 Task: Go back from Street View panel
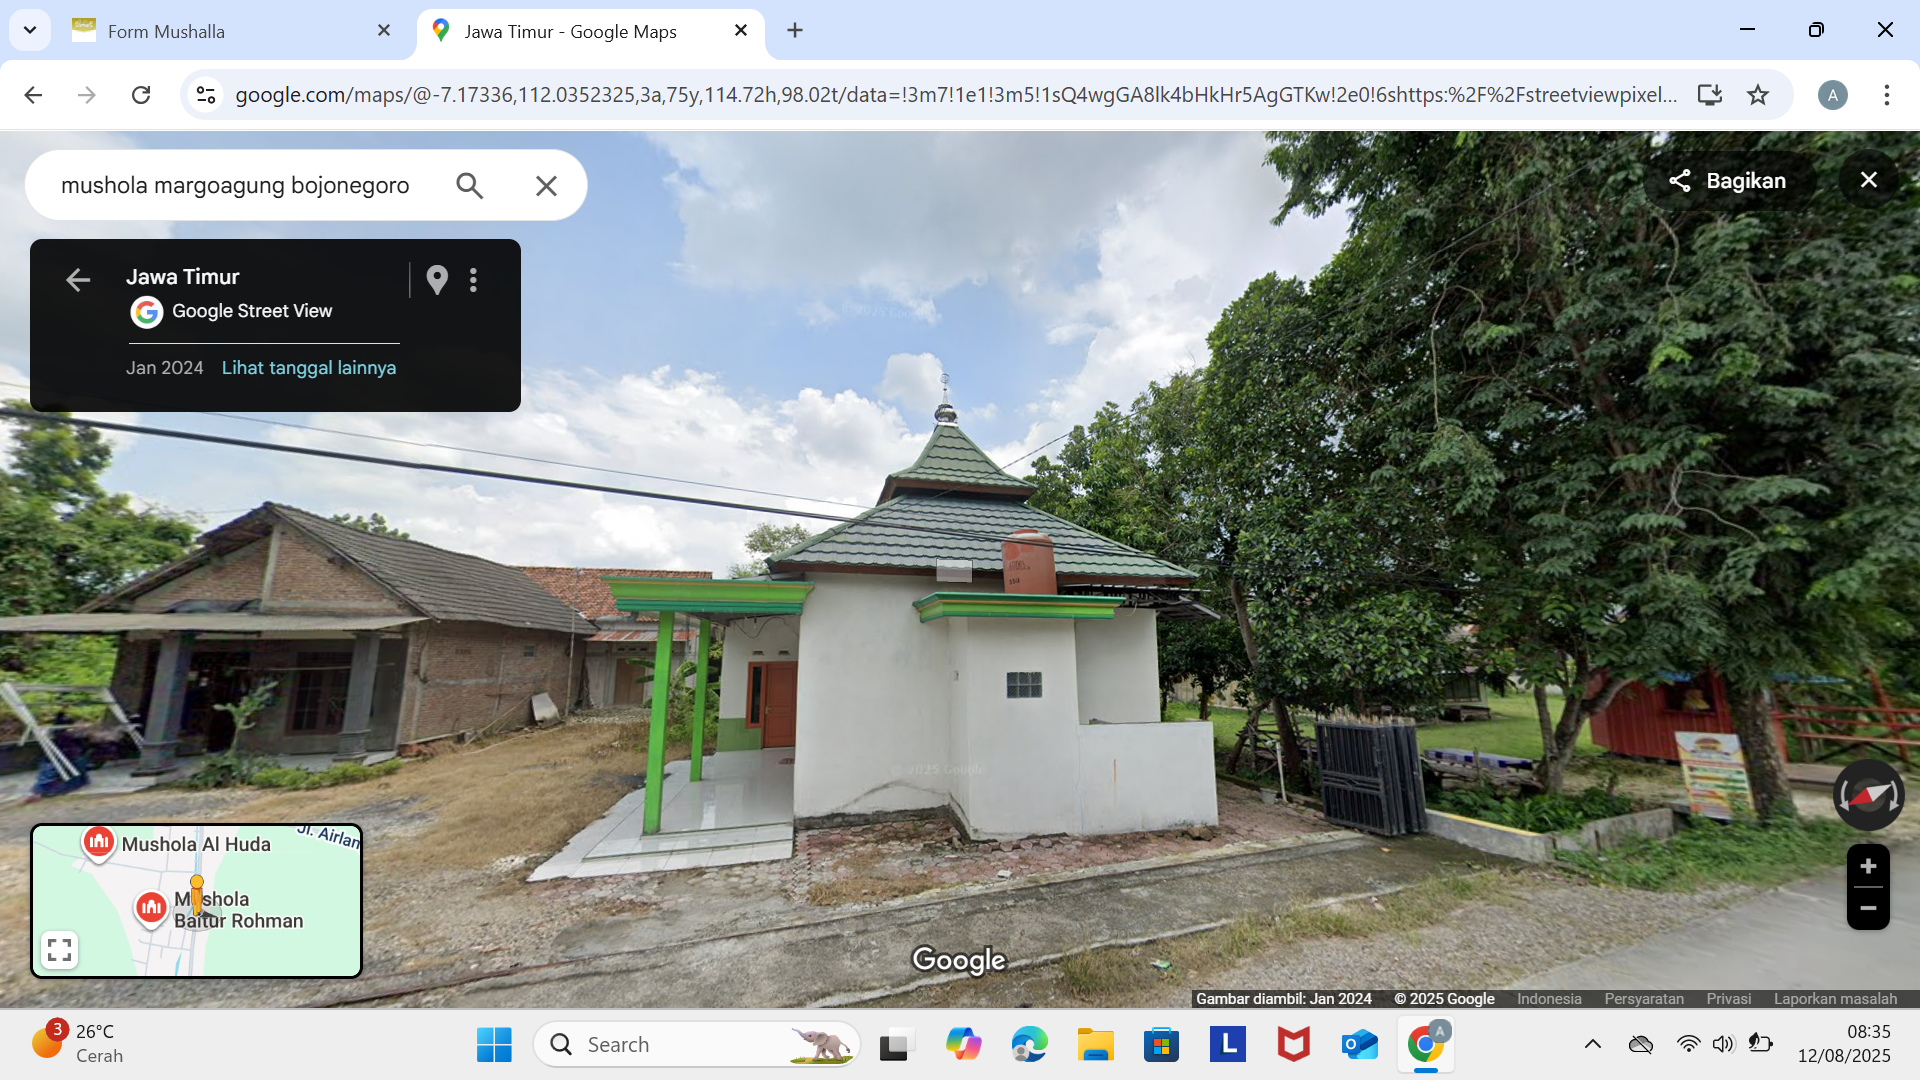click(x=78, y=280)
